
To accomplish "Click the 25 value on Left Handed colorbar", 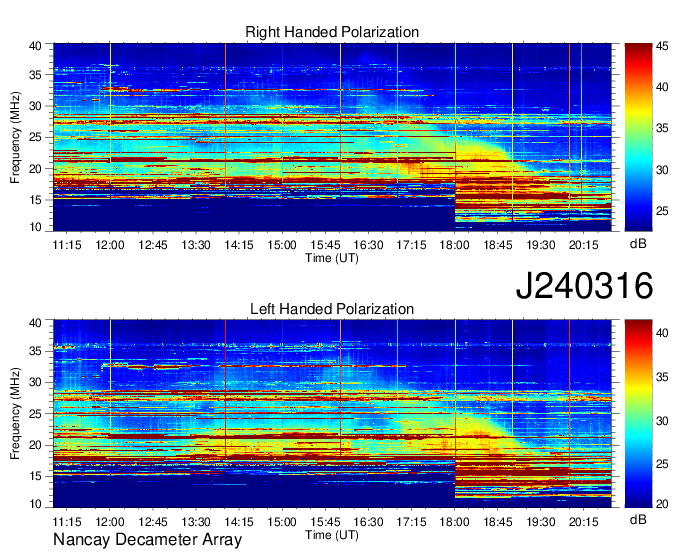I will (662, 464).
